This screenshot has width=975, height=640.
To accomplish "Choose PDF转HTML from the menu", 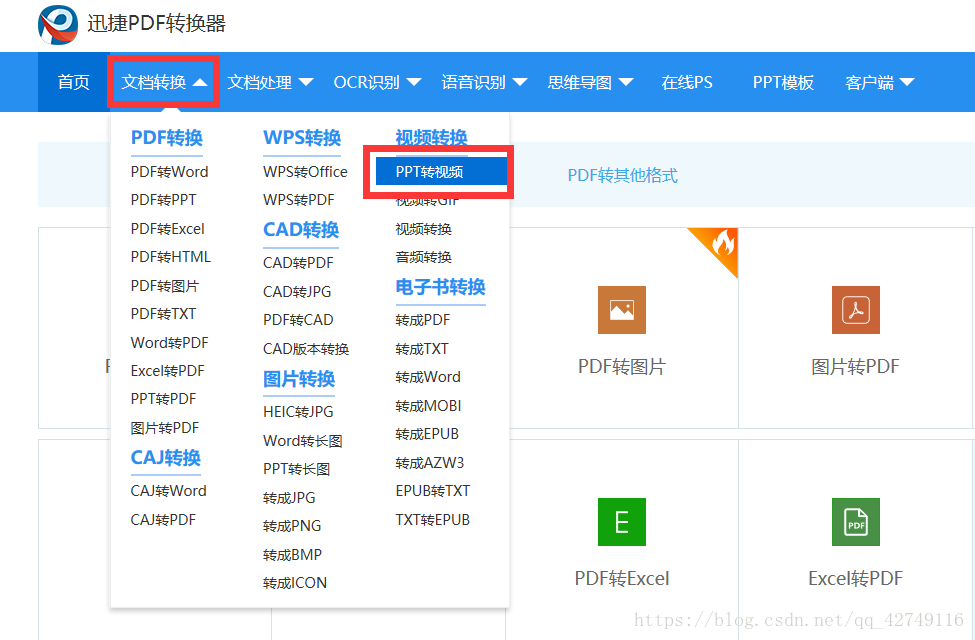I will tap(170, 257).
